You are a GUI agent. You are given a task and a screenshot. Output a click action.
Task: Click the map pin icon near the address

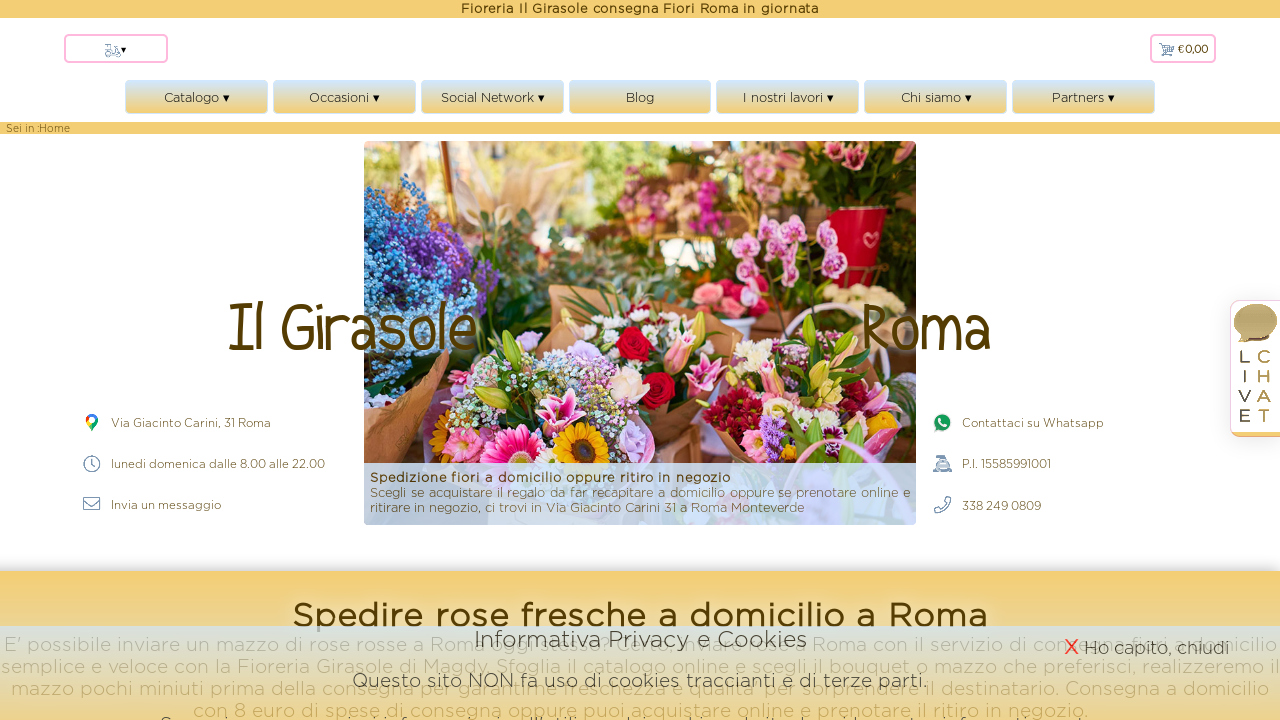[91, 422]
